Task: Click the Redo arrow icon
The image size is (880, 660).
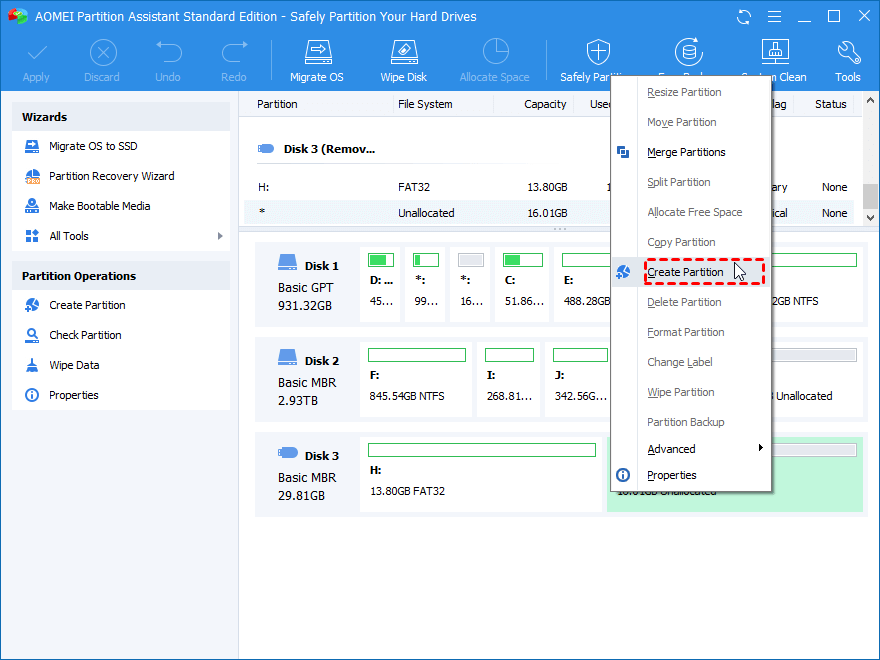Action: [234, 53]
